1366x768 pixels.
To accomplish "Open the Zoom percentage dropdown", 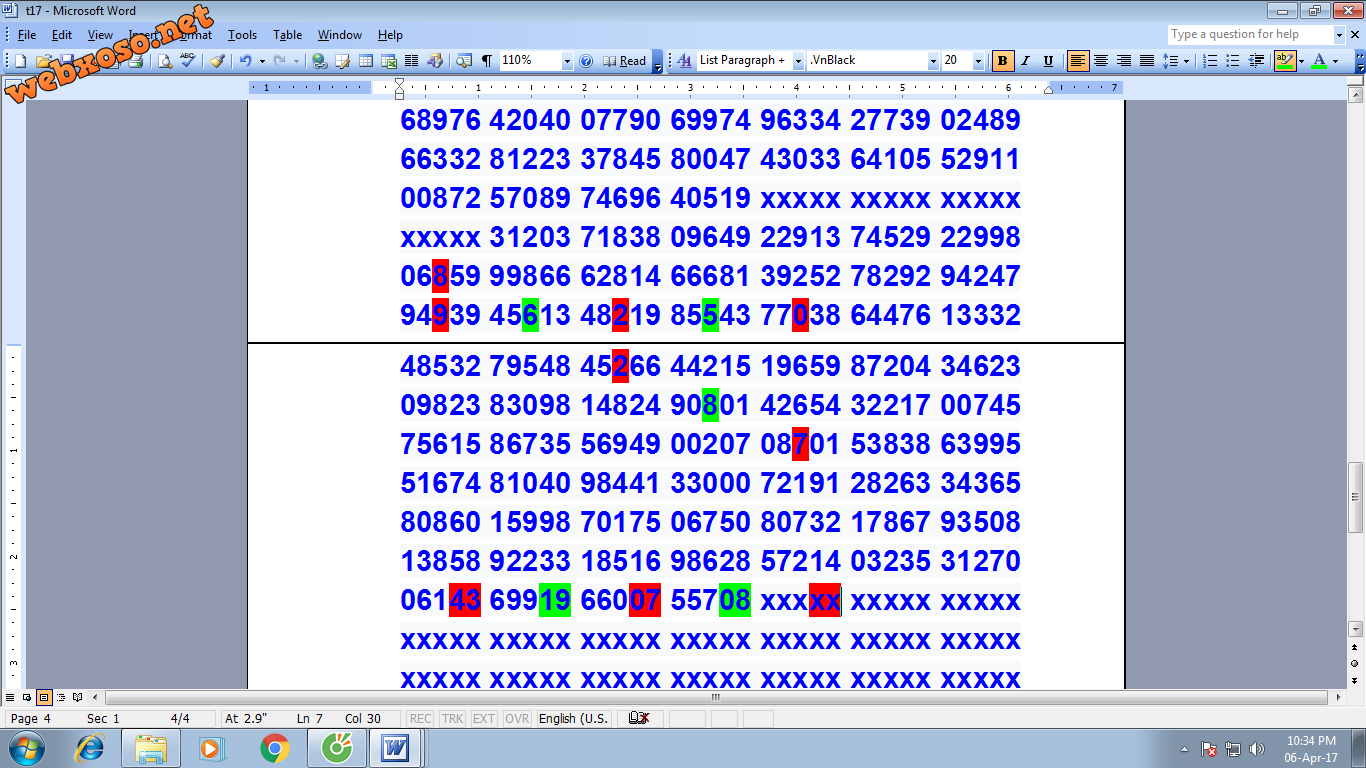I will coord(567,61).
